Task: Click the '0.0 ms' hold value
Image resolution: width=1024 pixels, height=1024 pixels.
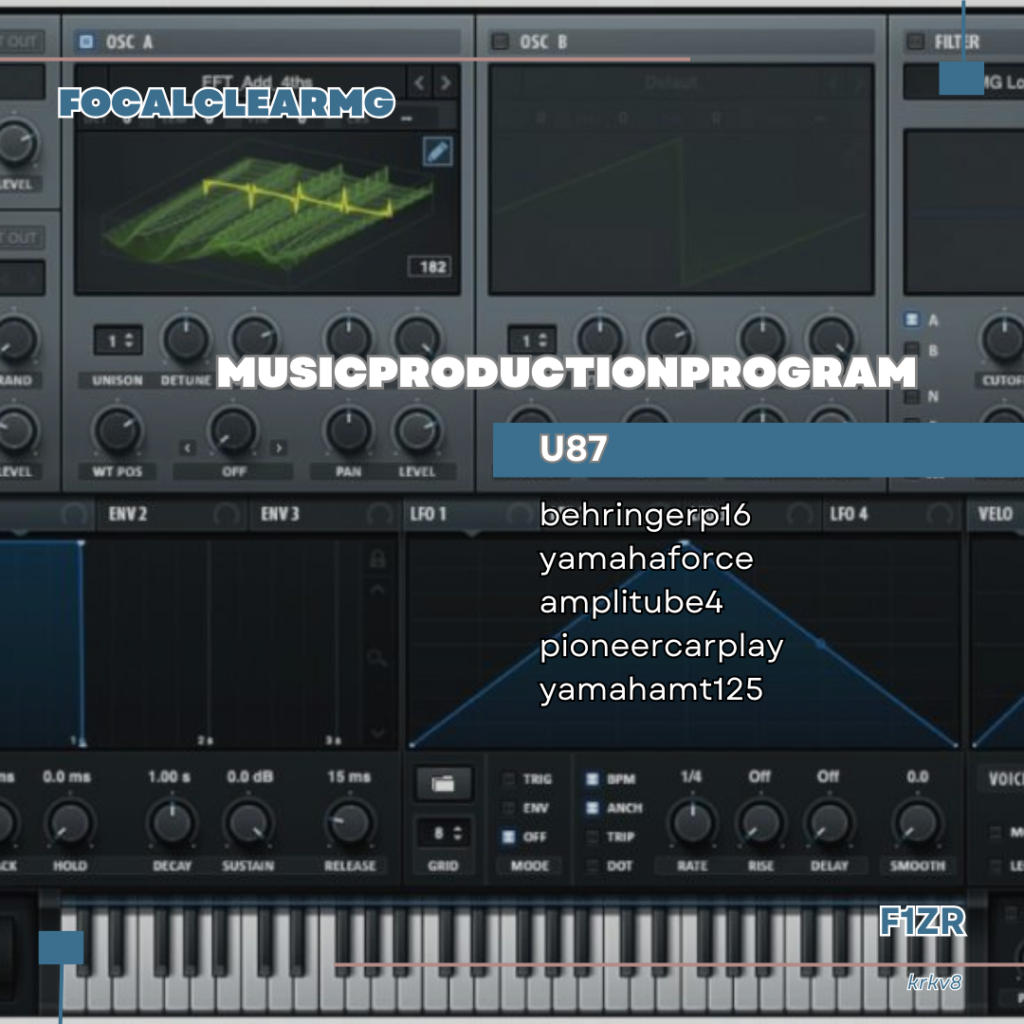Action: [x=67, y=776]
